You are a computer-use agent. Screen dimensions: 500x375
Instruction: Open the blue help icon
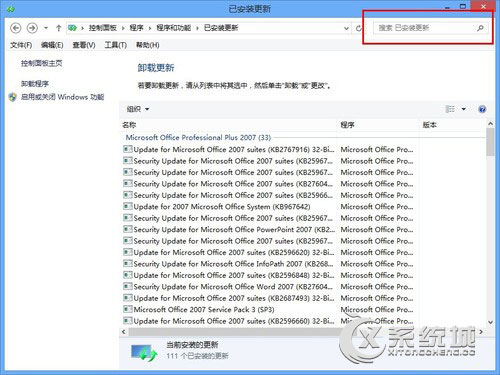pos(482,109)
